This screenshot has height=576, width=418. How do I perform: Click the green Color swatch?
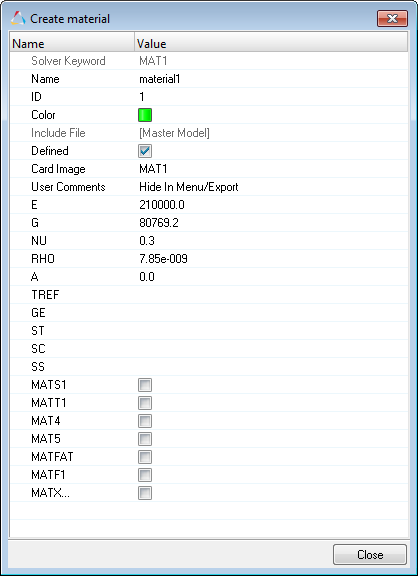point(145,115)
